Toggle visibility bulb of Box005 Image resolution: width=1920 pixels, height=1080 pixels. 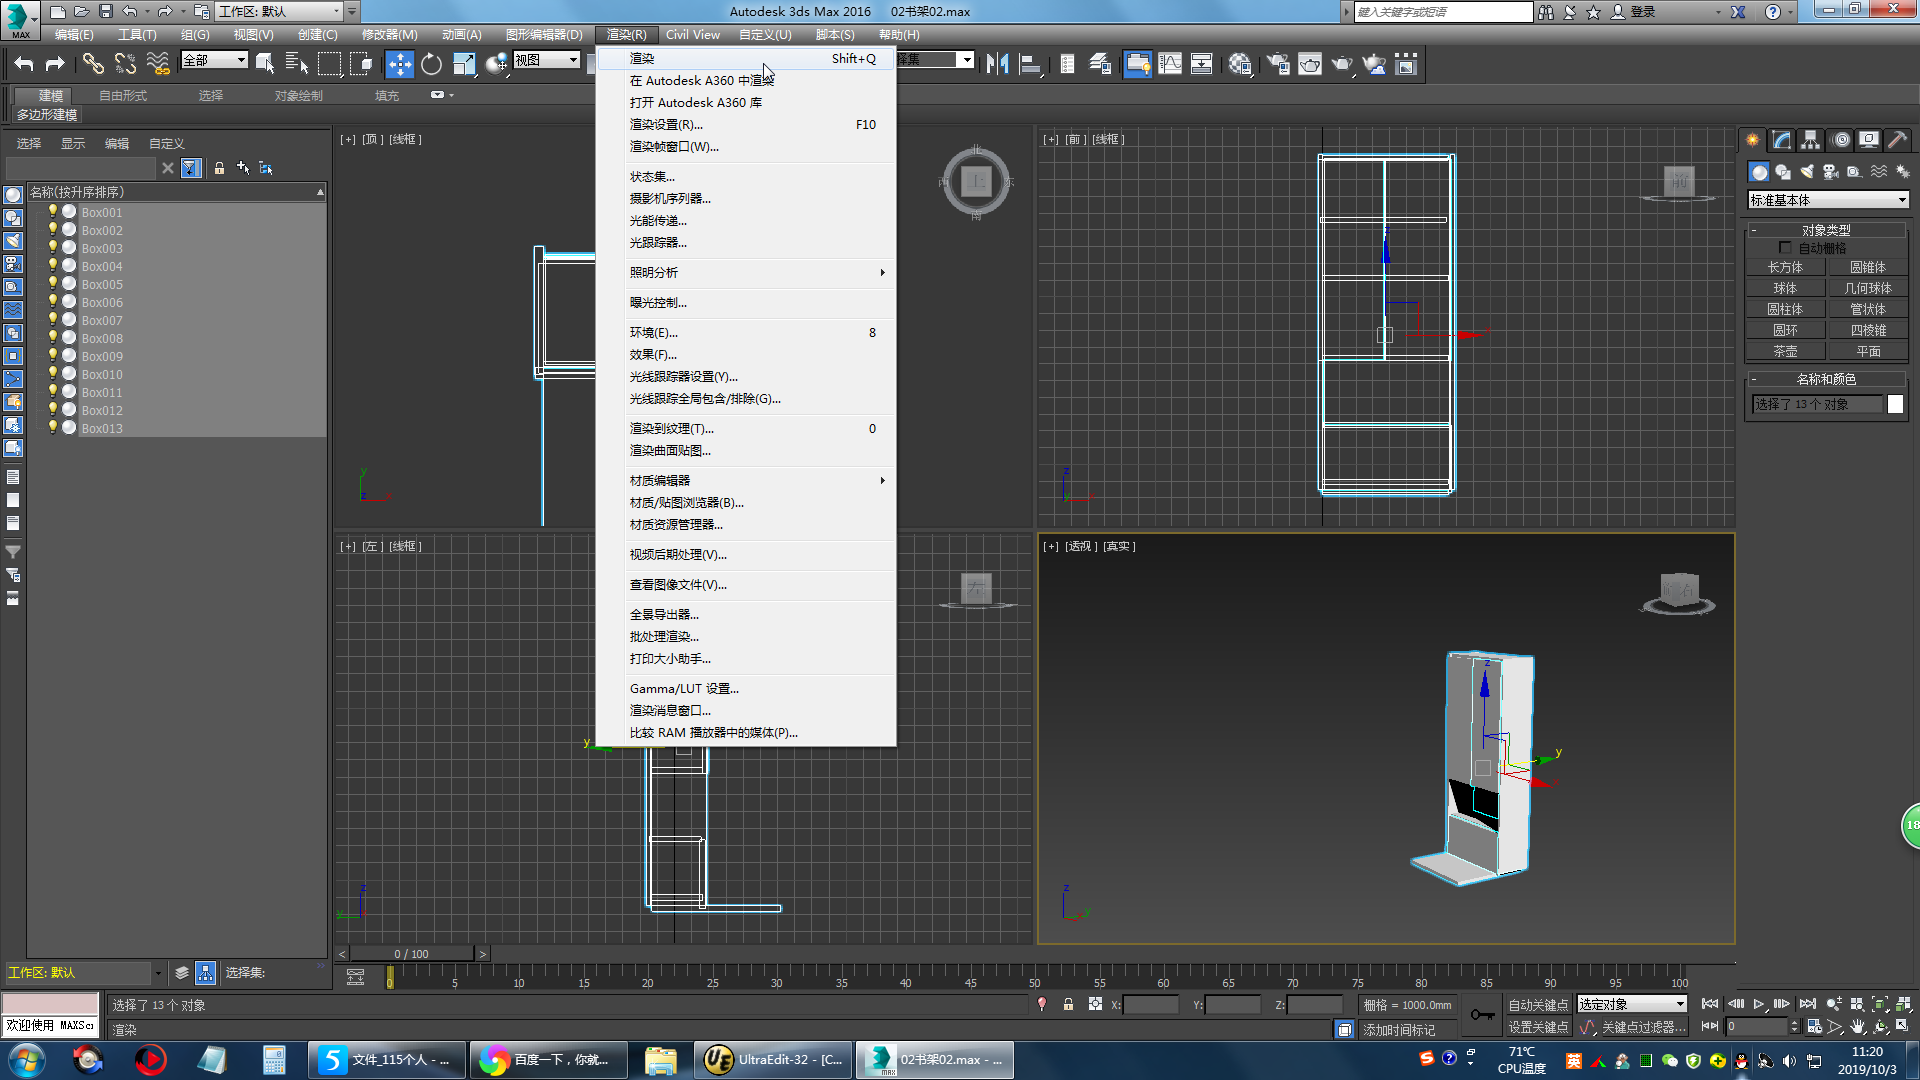[x=53, y=284]
